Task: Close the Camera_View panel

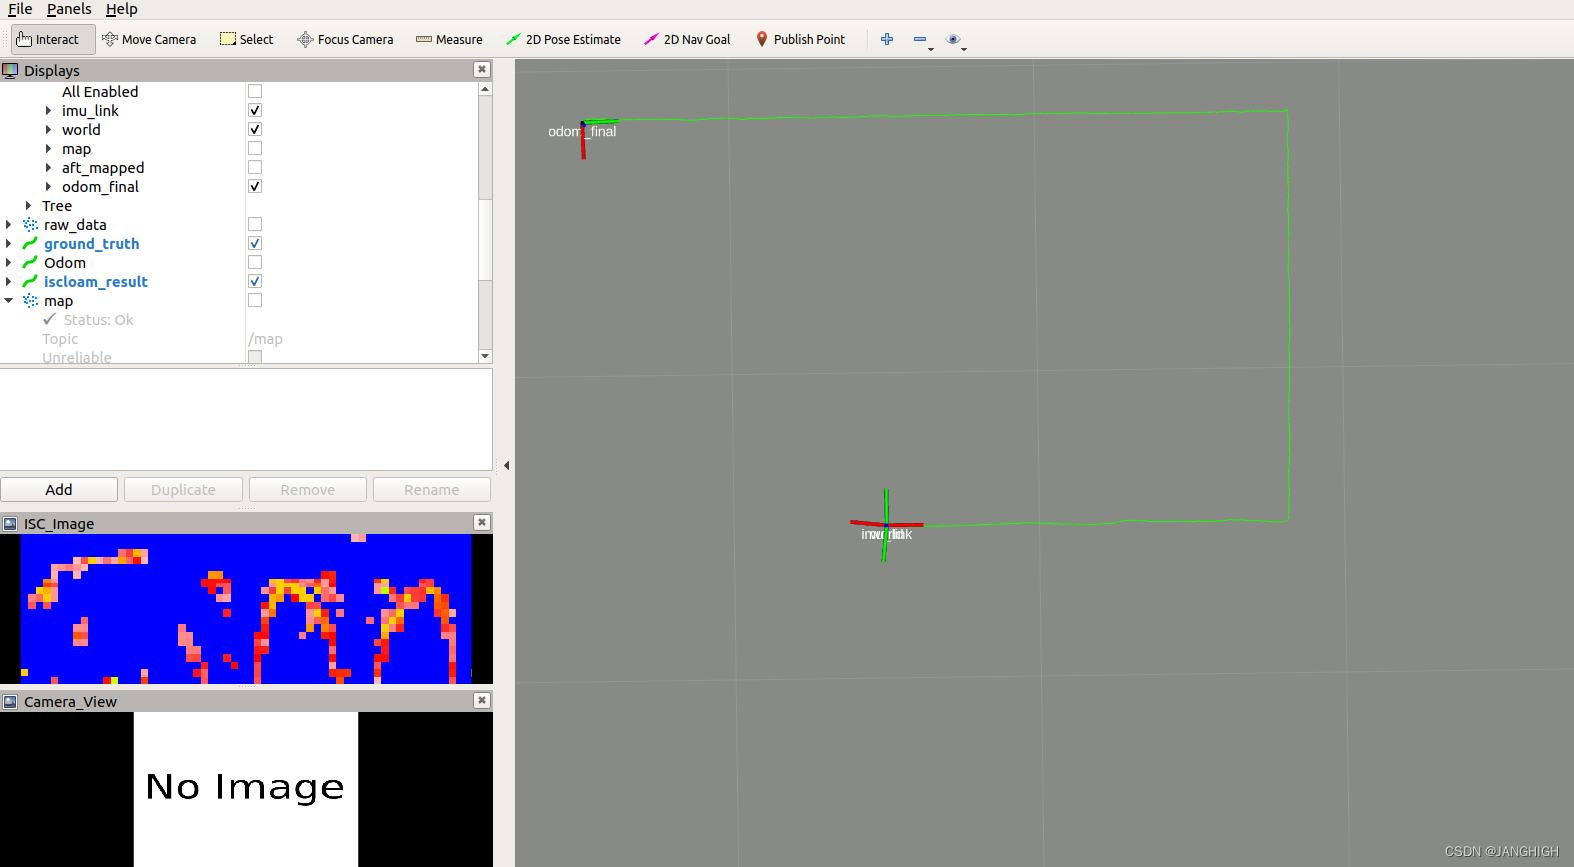Action: [x=482, y=700]
